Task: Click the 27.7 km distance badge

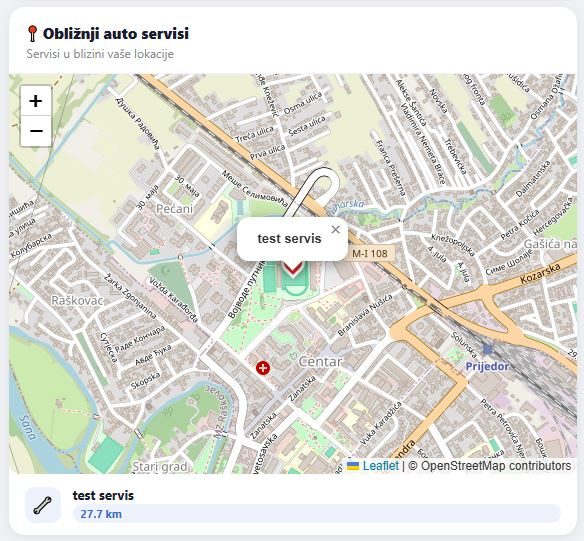Action: [x=317, y=514]
